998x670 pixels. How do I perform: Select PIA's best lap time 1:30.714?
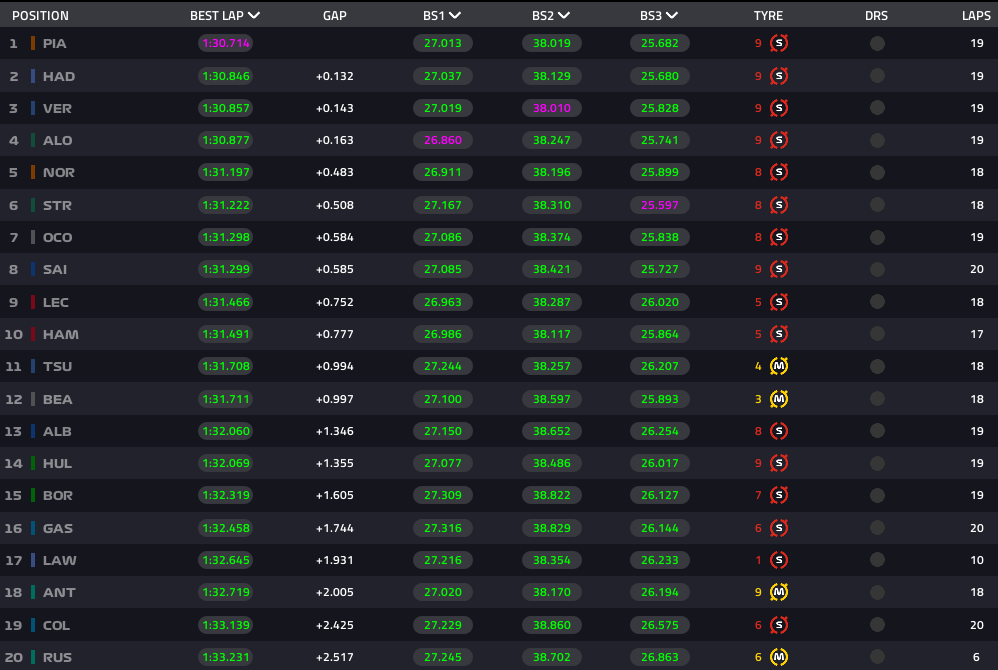(x=225, y=44)
